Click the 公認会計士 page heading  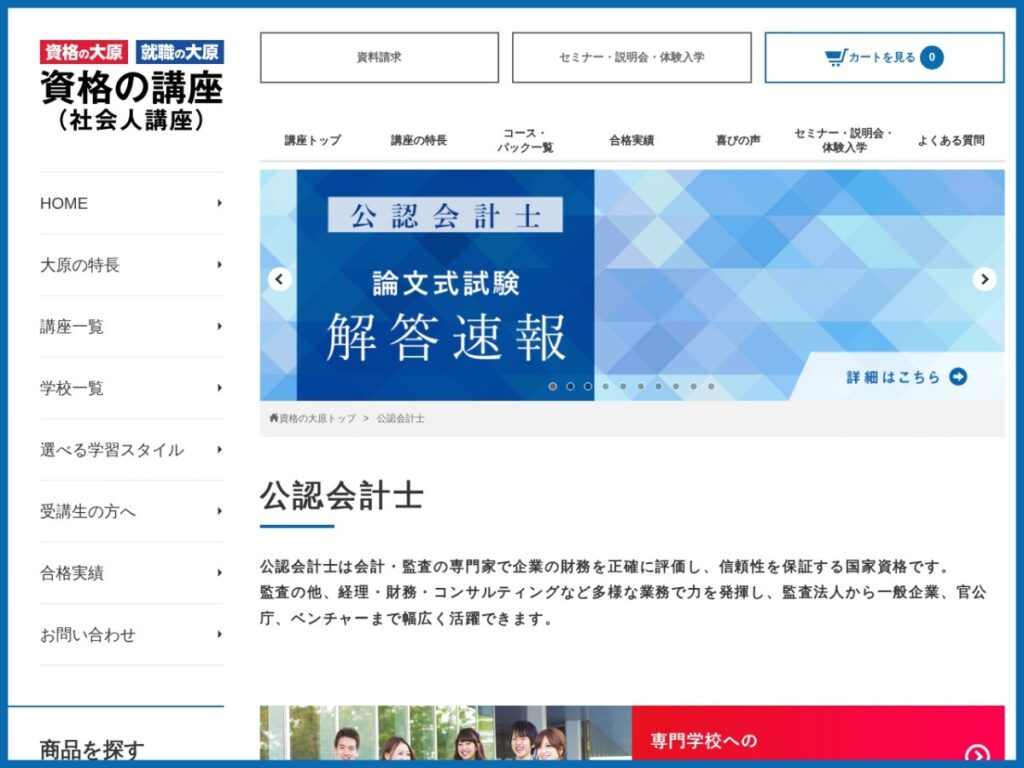[342, 496]
